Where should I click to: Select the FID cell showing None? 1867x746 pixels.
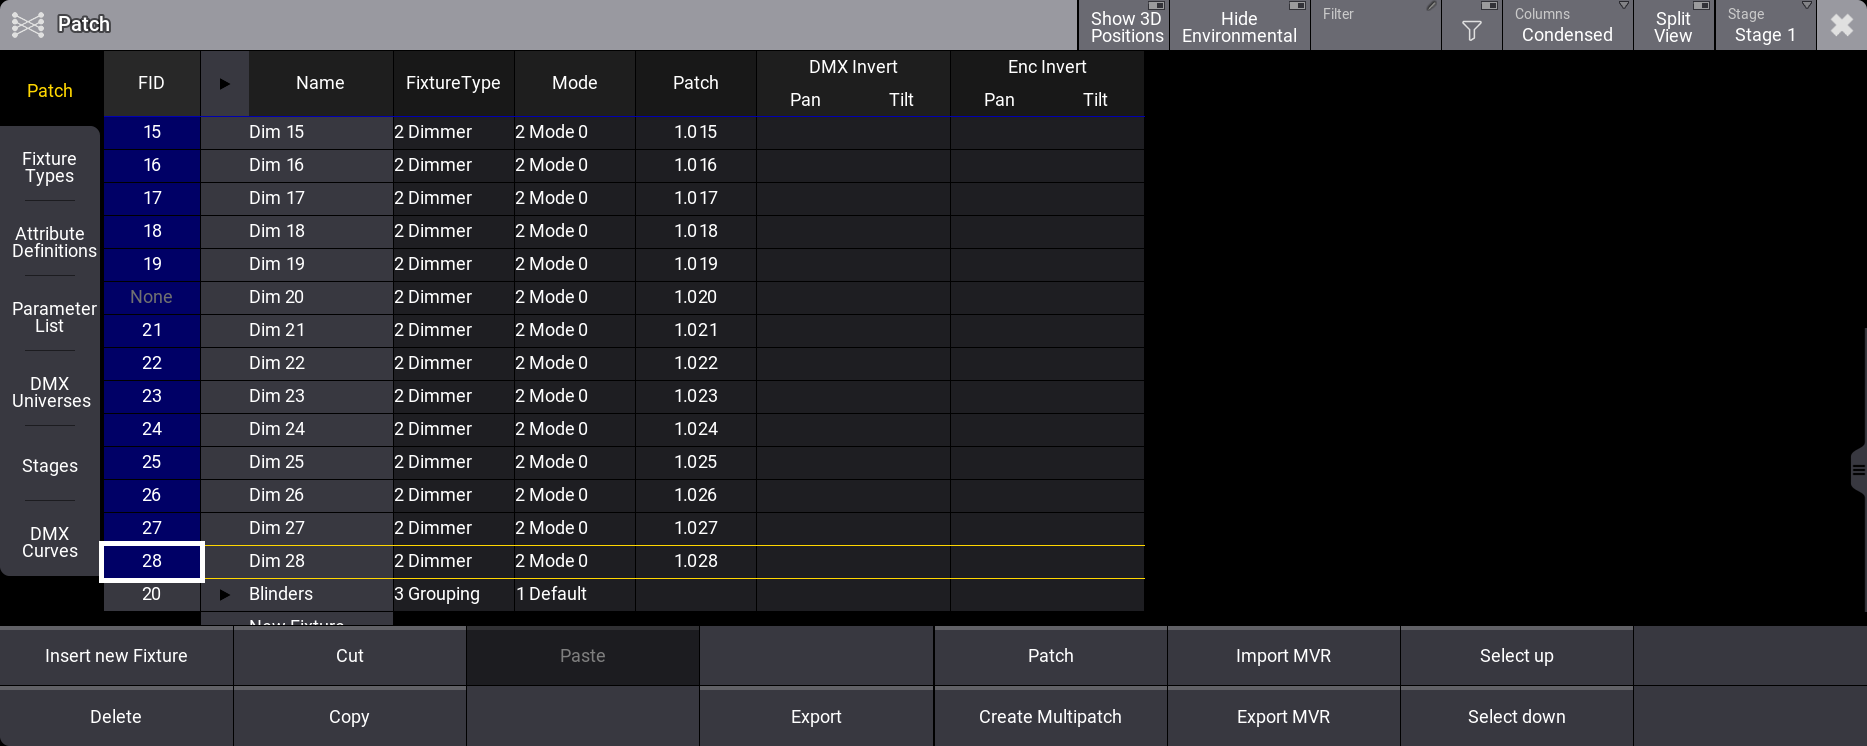click(152, 297)
